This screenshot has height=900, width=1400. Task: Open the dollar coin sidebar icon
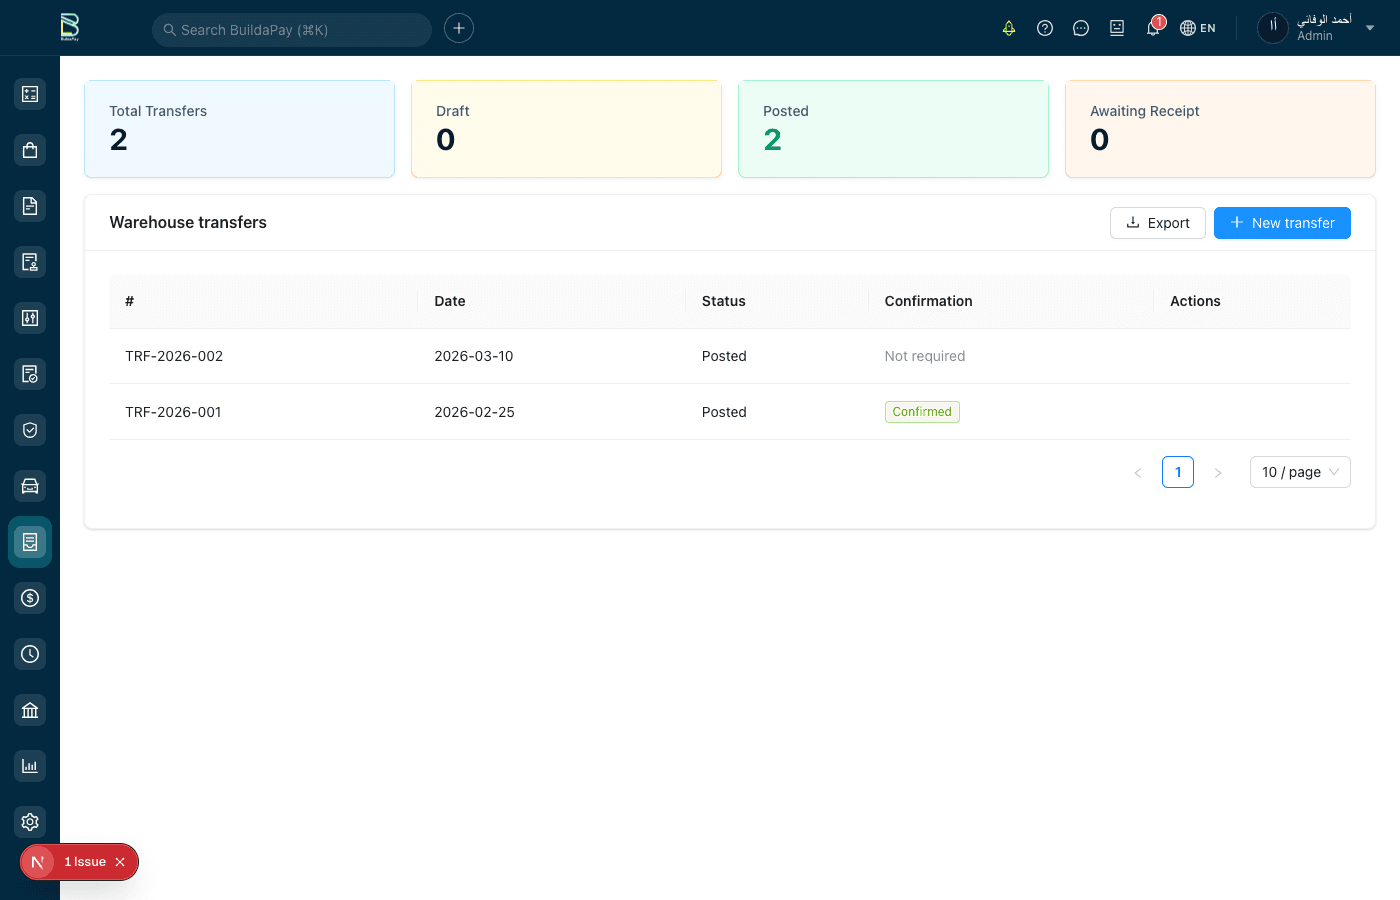30,598
